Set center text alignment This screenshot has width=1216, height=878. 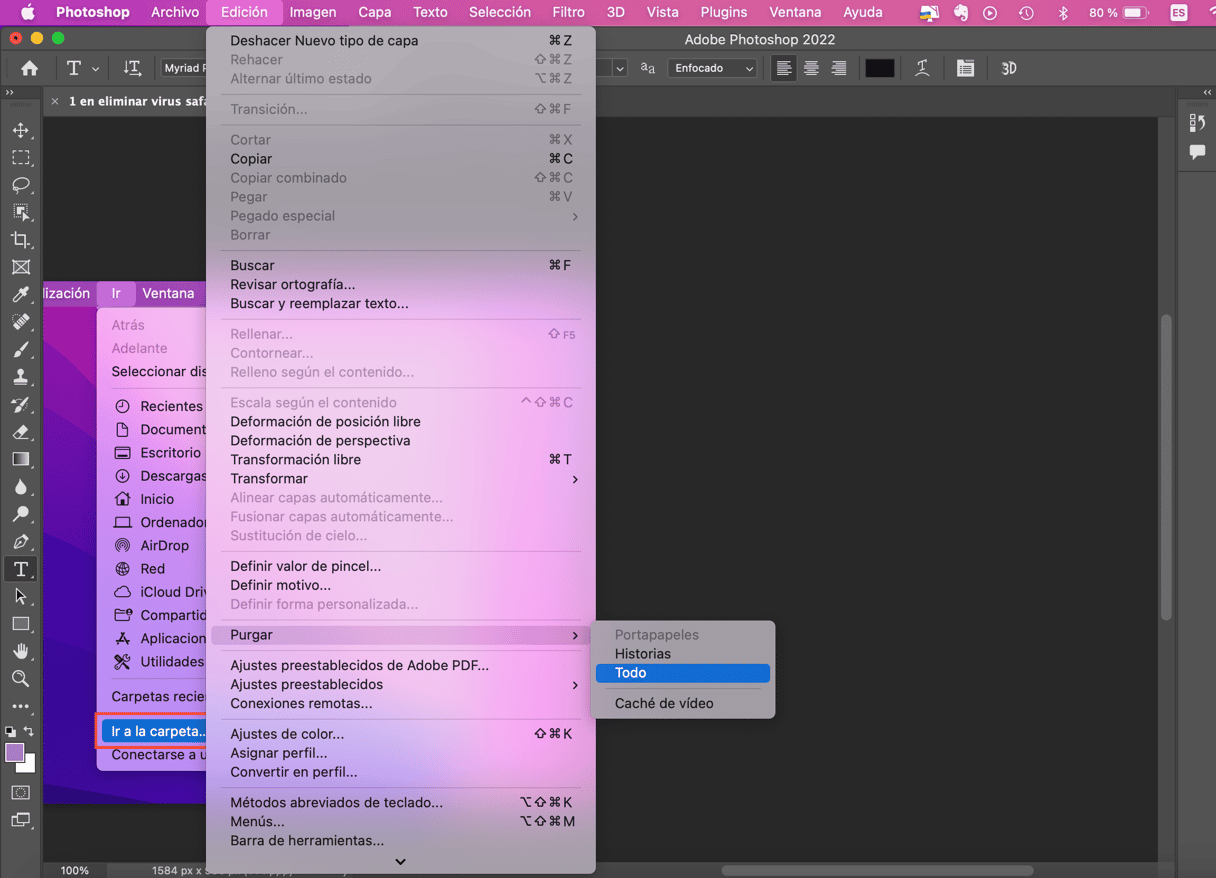tap(811, 68)
